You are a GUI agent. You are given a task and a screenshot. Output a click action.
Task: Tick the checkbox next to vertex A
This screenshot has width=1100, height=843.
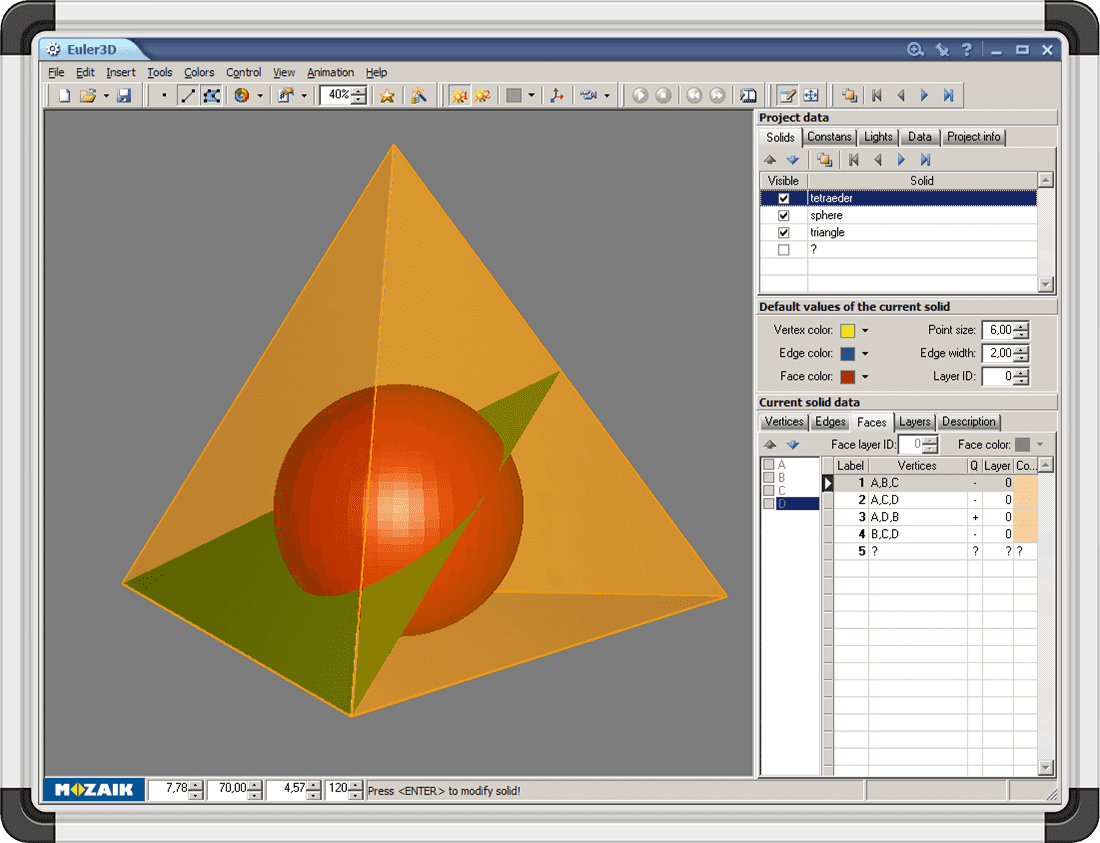pyautogui.click(x=769, y=465)
